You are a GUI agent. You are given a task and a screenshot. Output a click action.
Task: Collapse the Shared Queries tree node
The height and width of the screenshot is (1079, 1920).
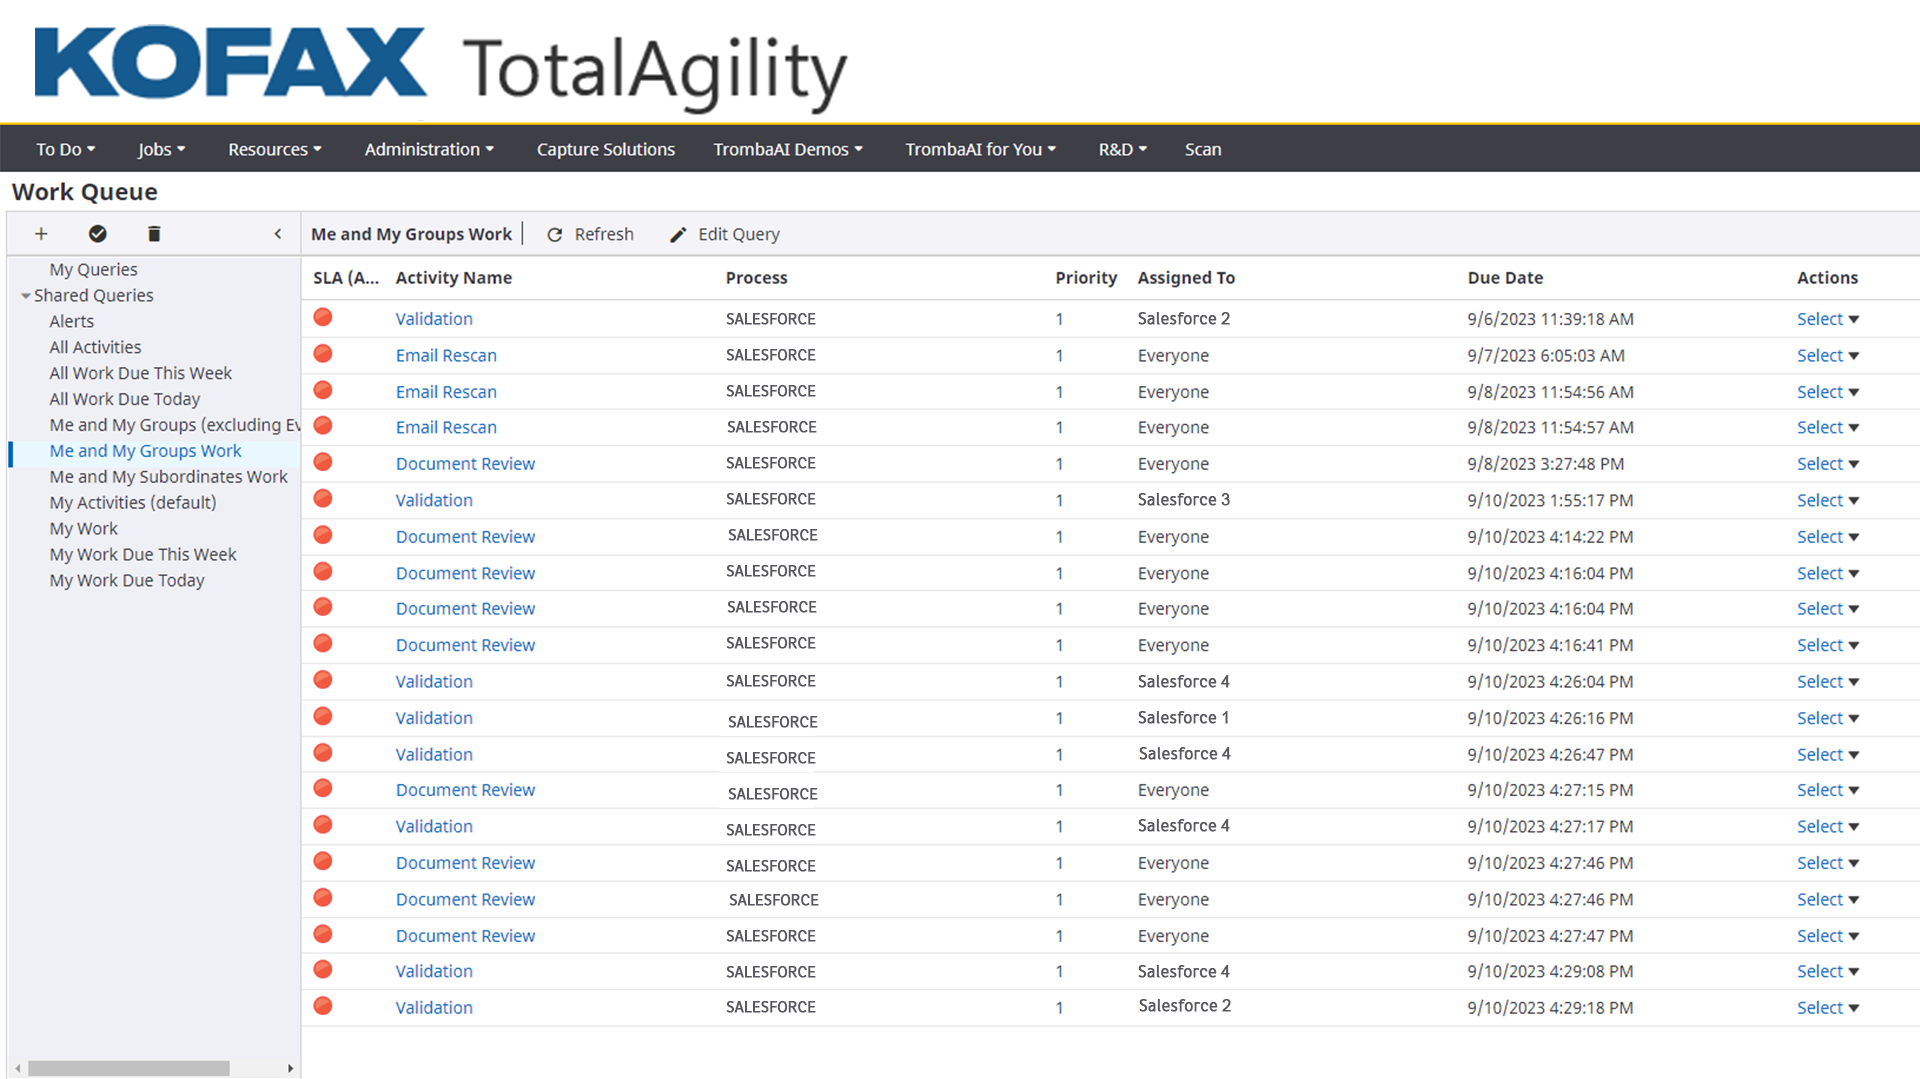[25, 296]
